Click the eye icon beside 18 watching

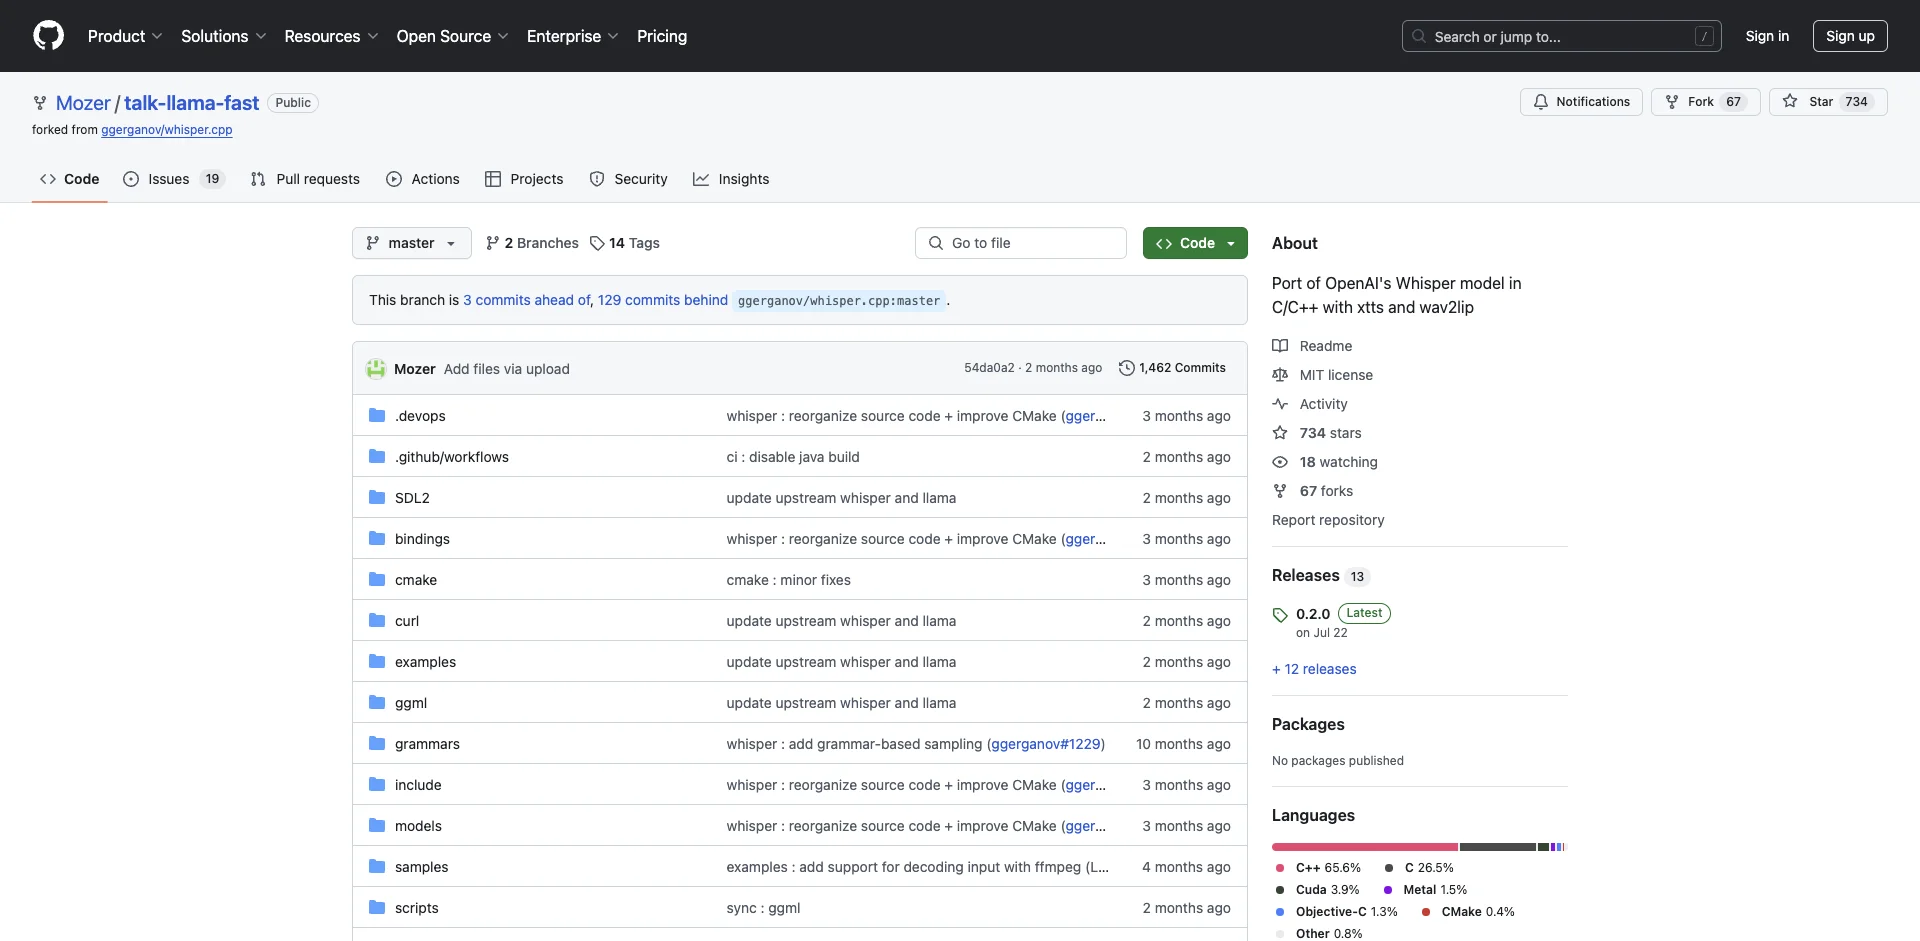pos(1280,462)
